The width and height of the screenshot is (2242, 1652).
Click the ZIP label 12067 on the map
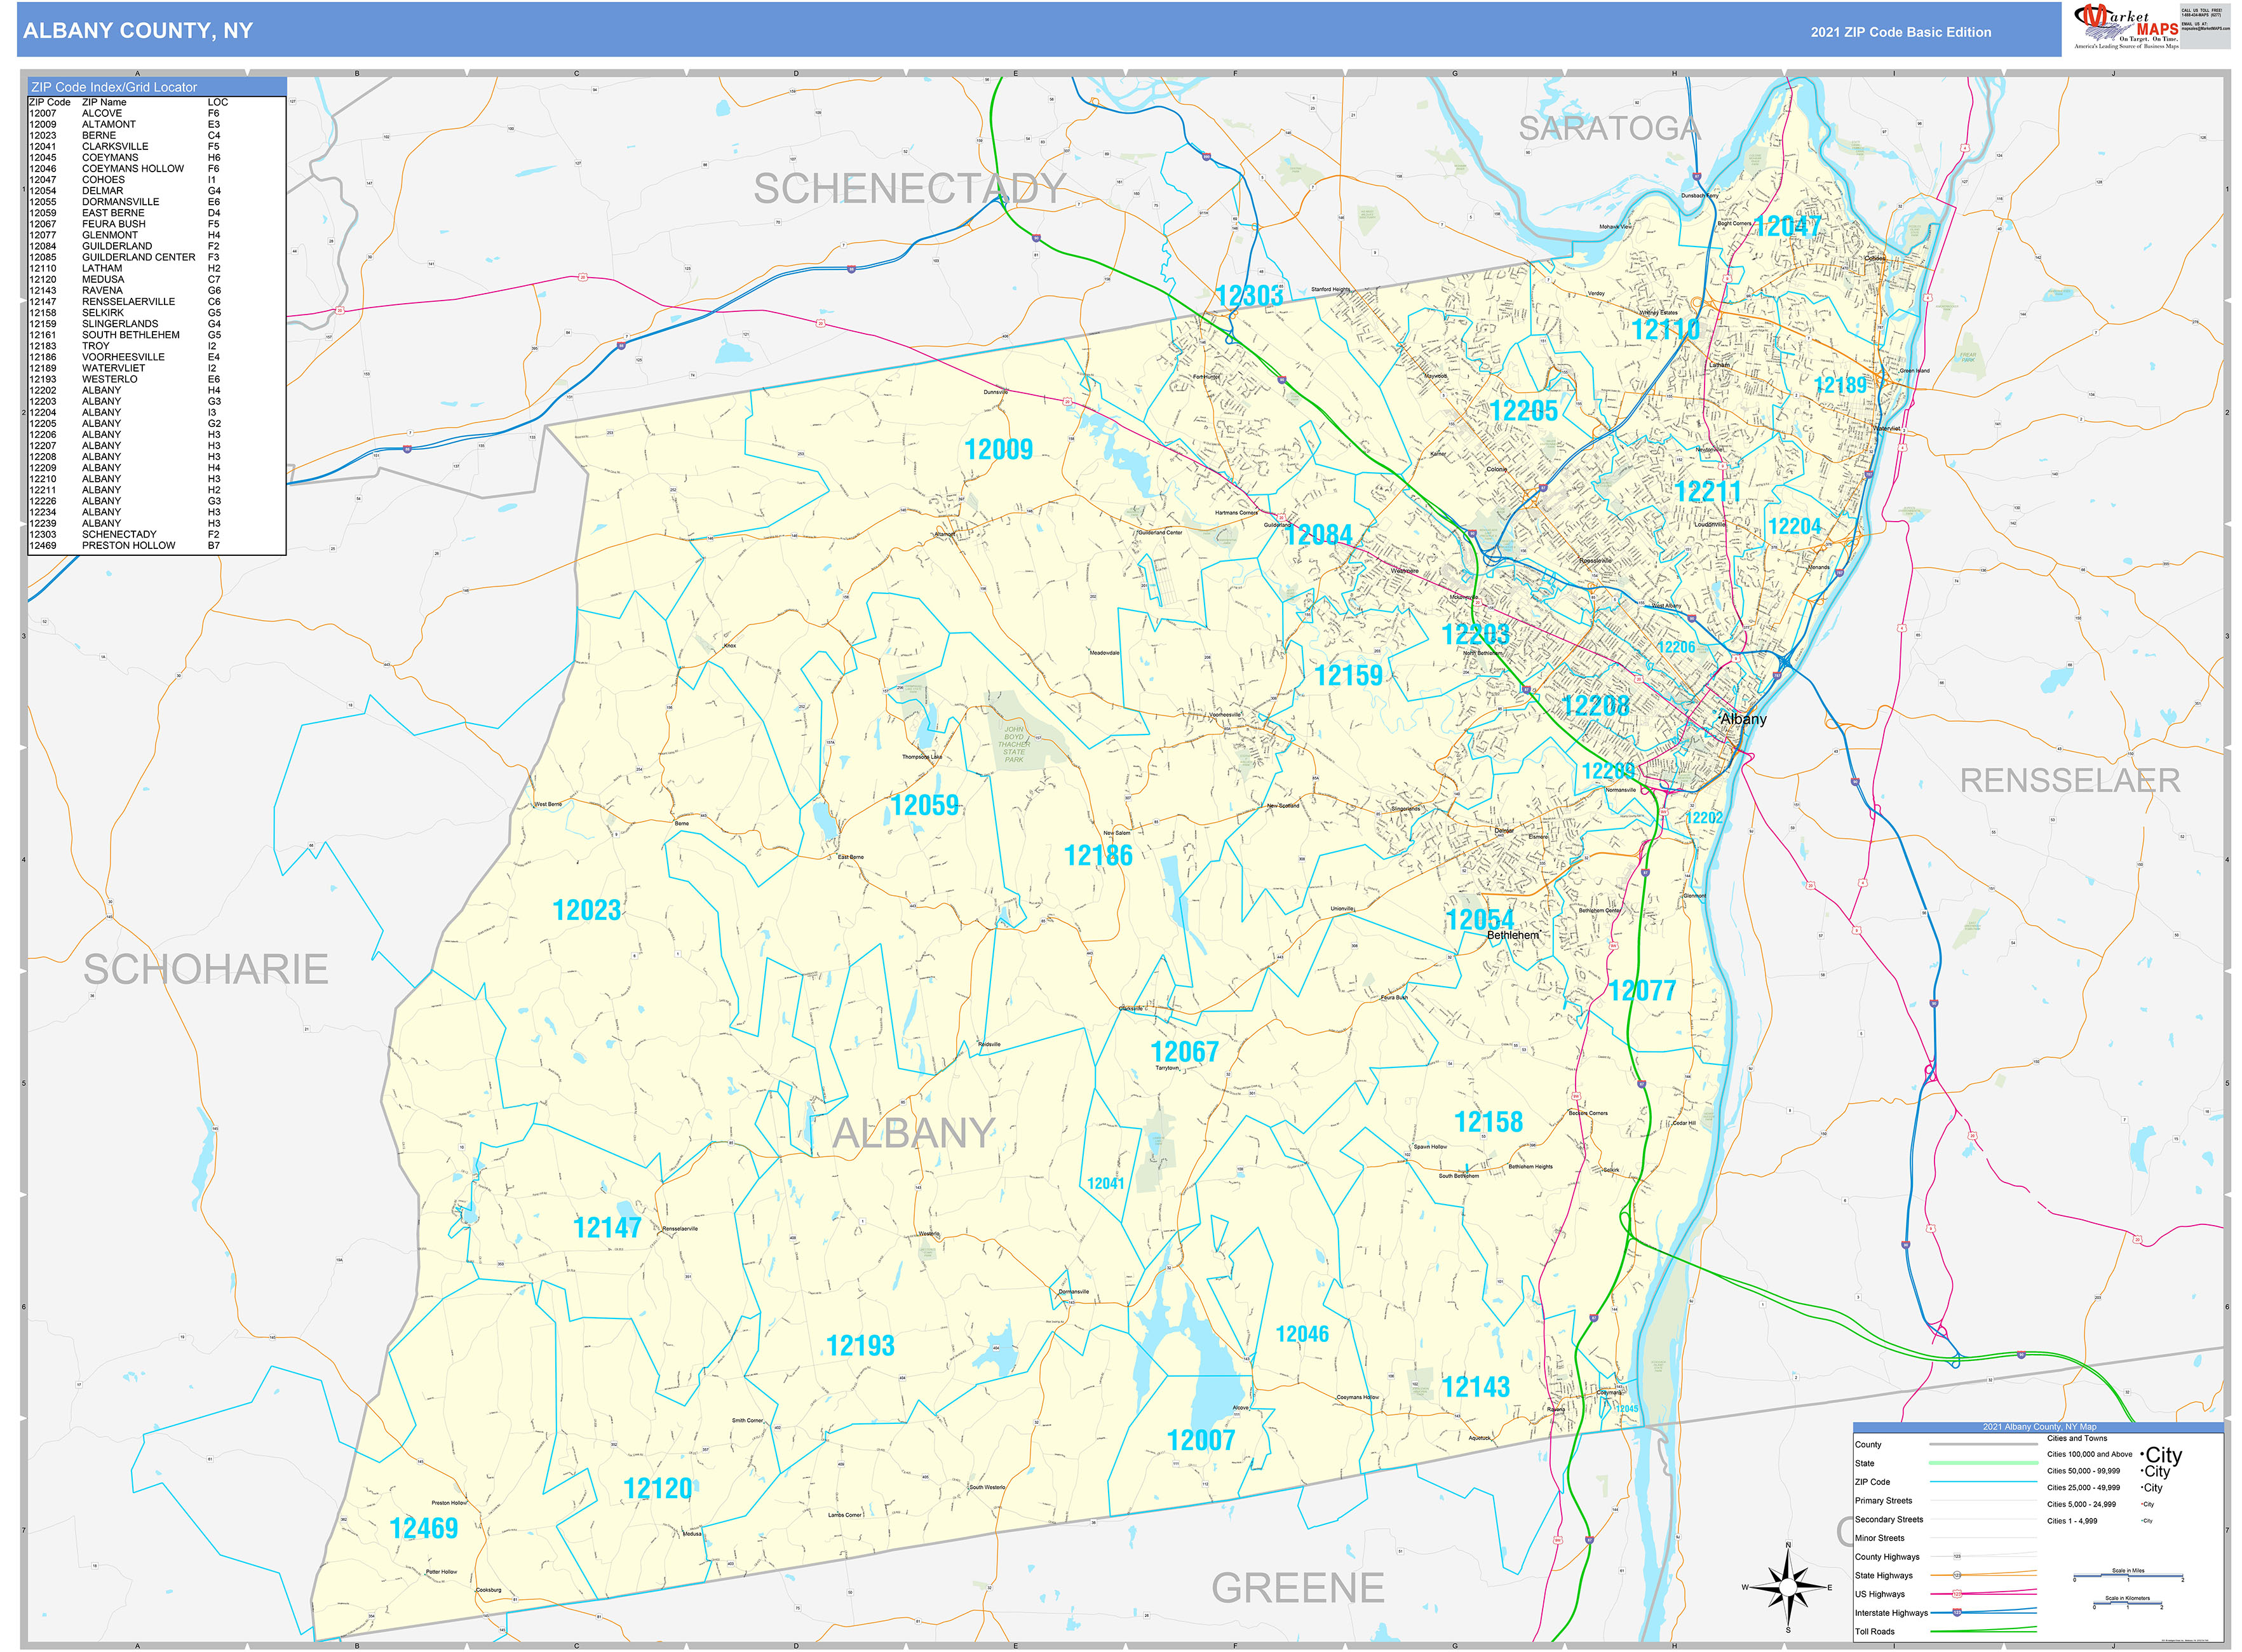pos(1184,1052)
